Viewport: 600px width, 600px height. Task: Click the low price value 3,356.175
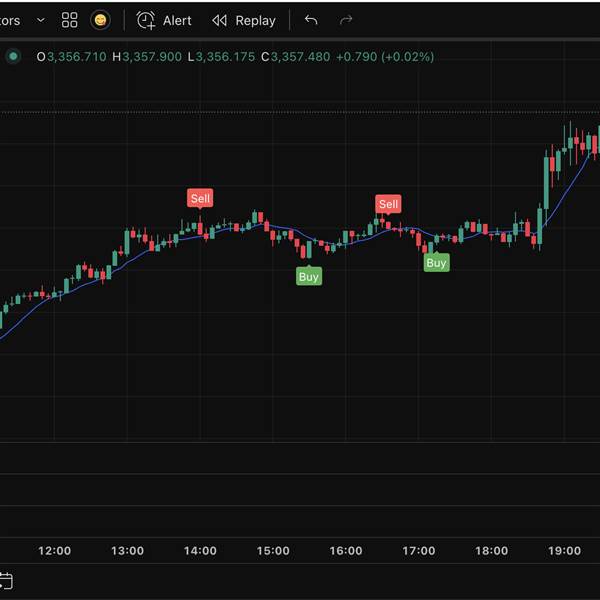[225, 57]
